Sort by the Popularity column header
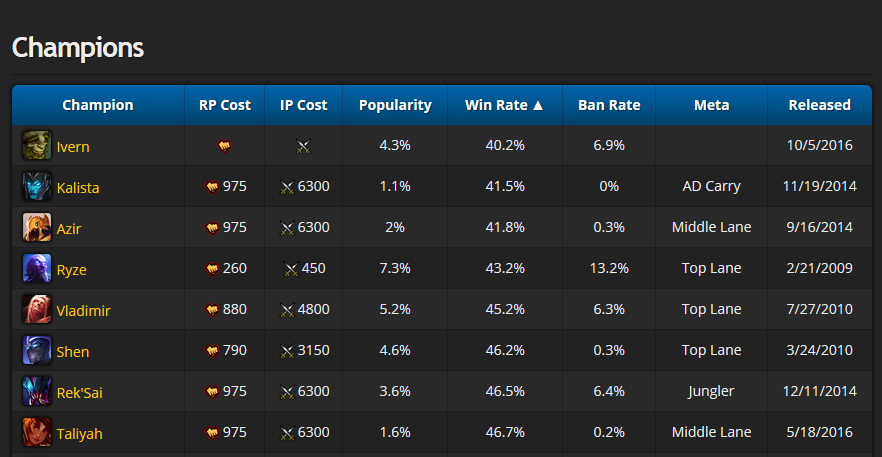 395,105
